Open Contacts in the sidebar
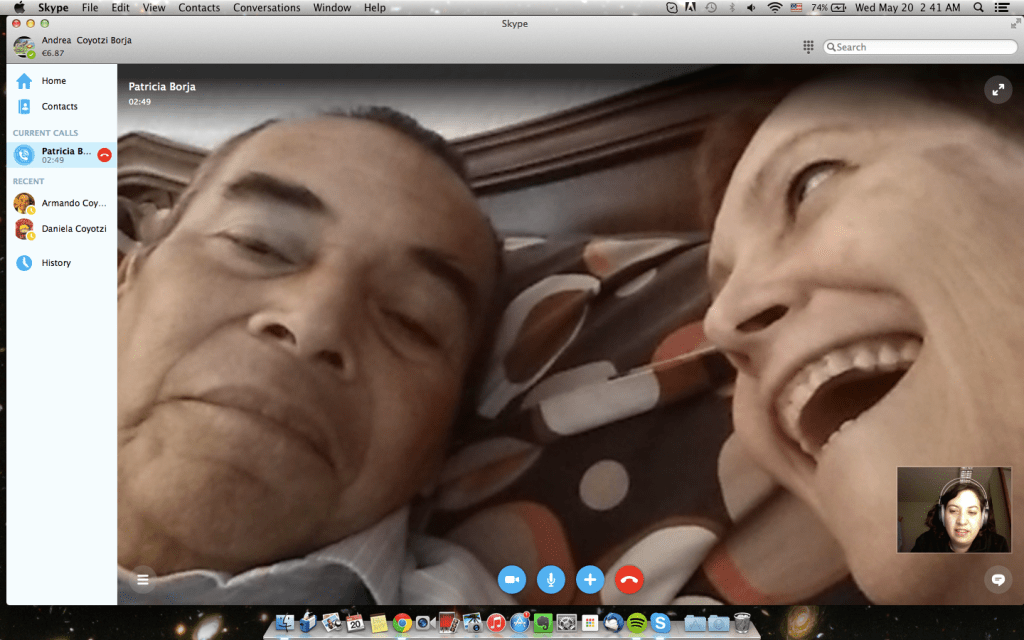 coord(59,106)
